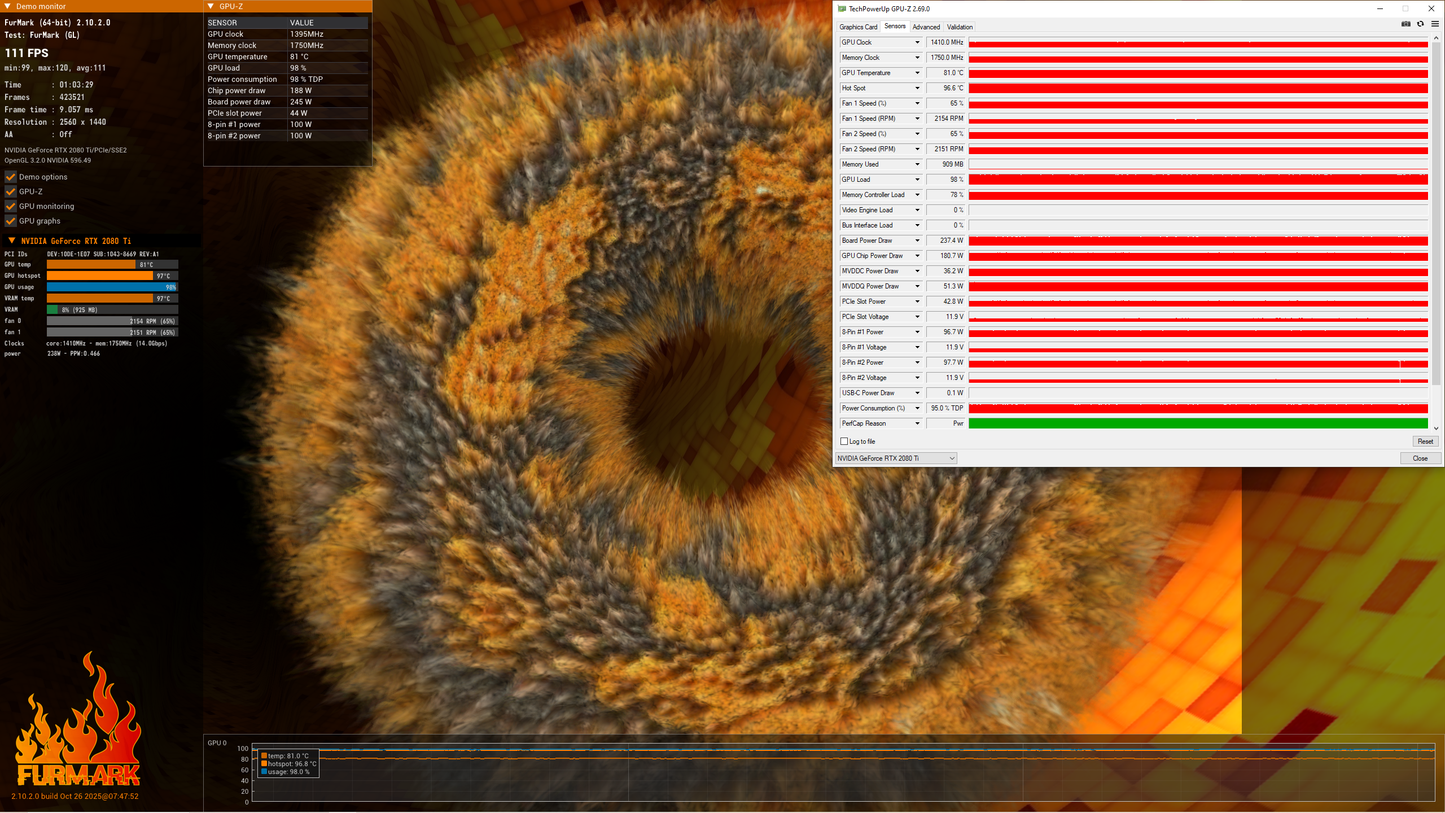Click the 1750.0 MHz Memory Clock value
The image size is (1445, 813).
[x=946, y=58]
